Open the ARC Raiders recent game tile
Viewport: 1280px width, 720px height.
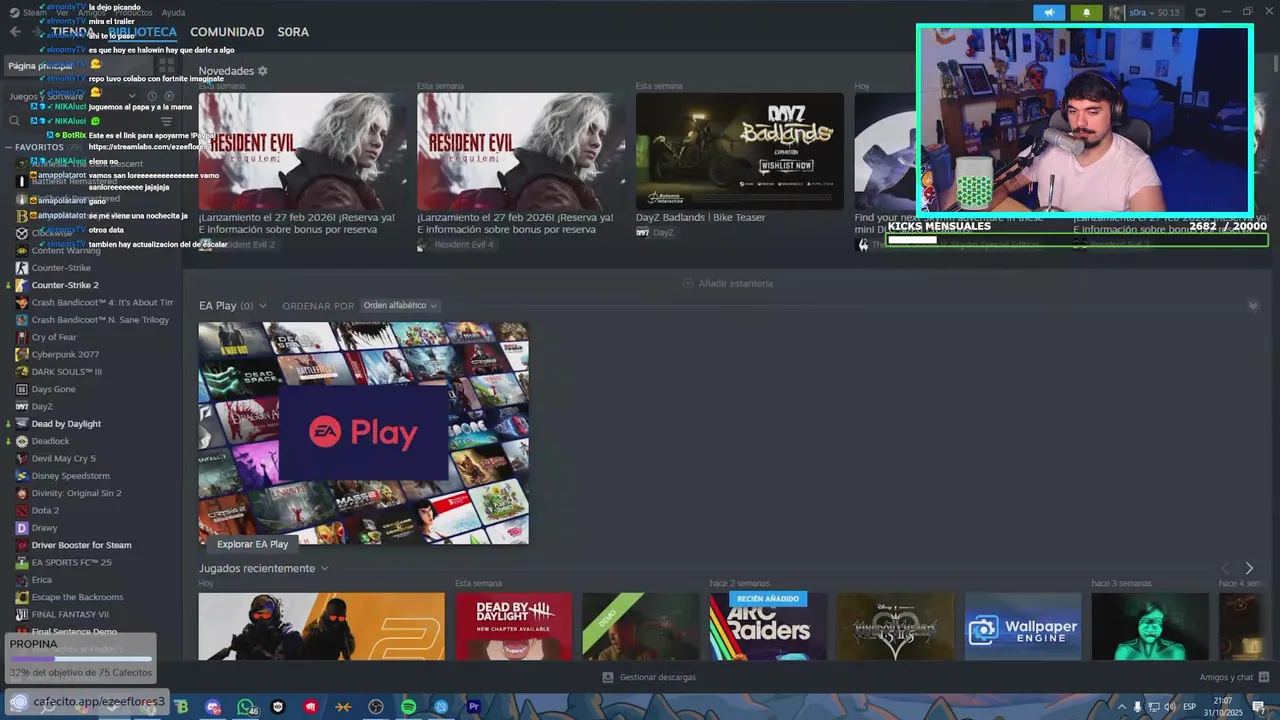click(x=768, y=626)
